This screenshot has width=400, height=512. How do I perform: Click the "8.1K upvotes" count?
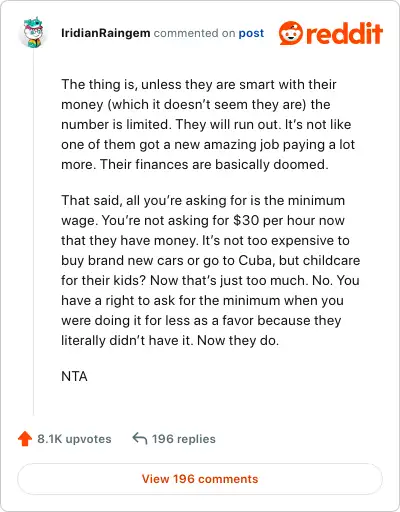pyautogui.click(x=74, y=439)
